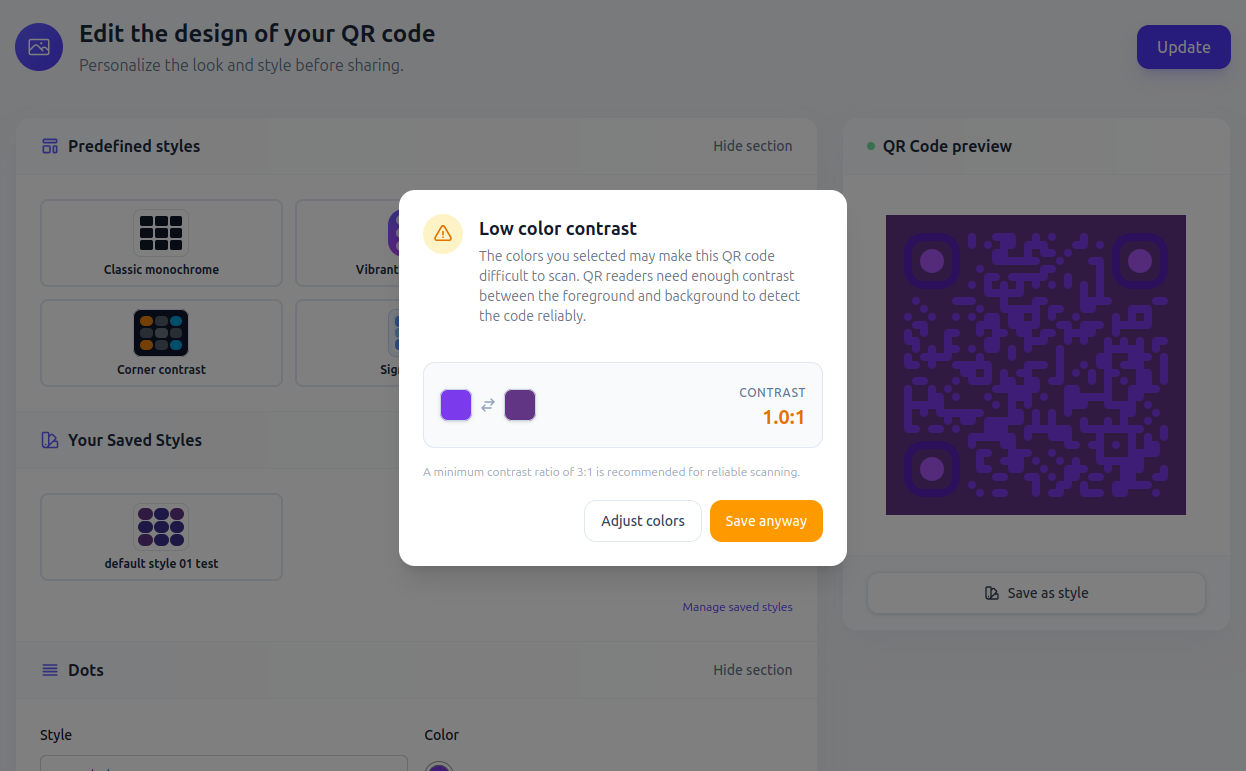Select the Corner contrast style icon
The image size is (1246, 771).
(x=161, y=333)
